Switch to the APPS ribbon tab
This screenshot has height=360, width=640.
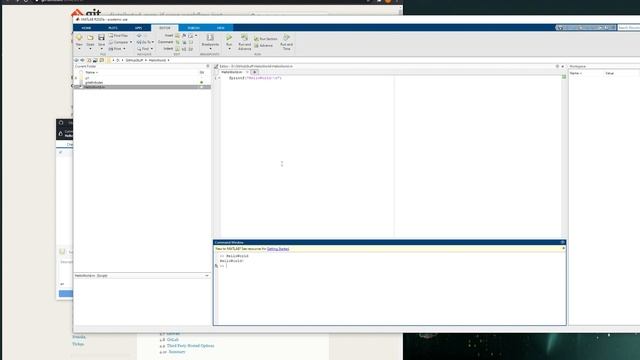coord(138,28)
